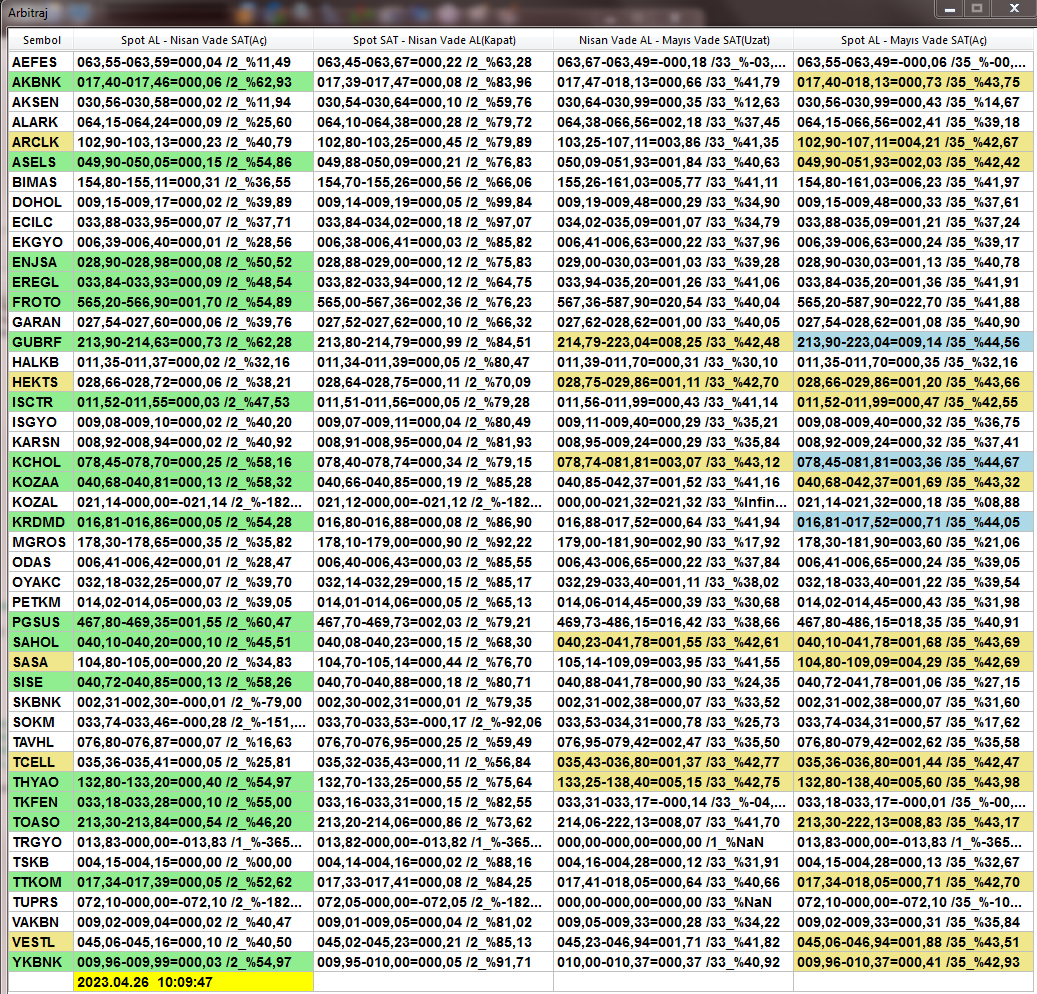Click YKBNK cell '009,95-010,00=000,05 /2_%91,71'
The width and height of the screenshot is (1037, 994).
tap(433, 962)
